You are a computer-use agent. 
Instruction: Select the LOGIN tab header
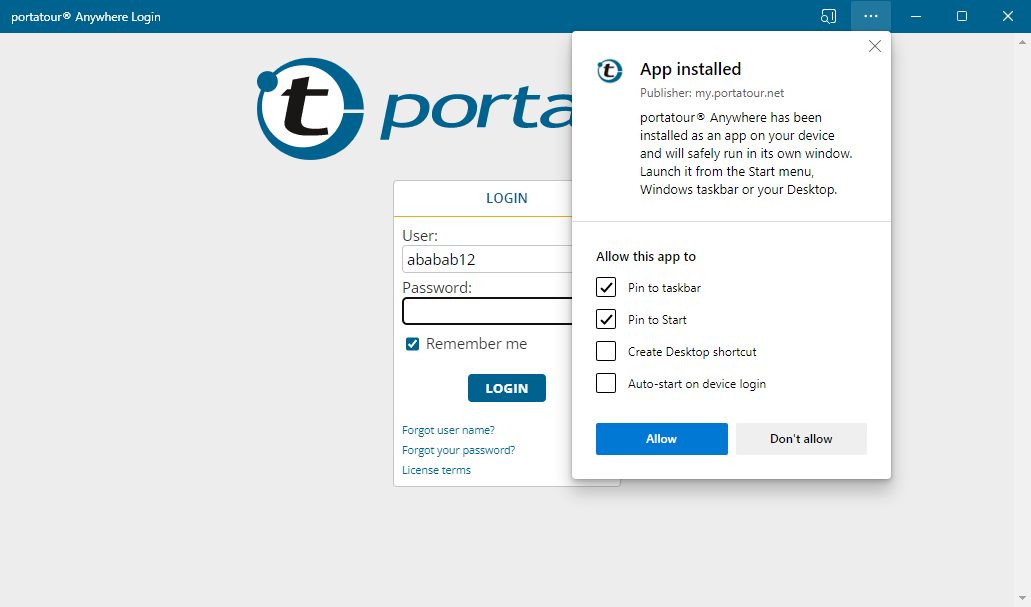point(506,198)
